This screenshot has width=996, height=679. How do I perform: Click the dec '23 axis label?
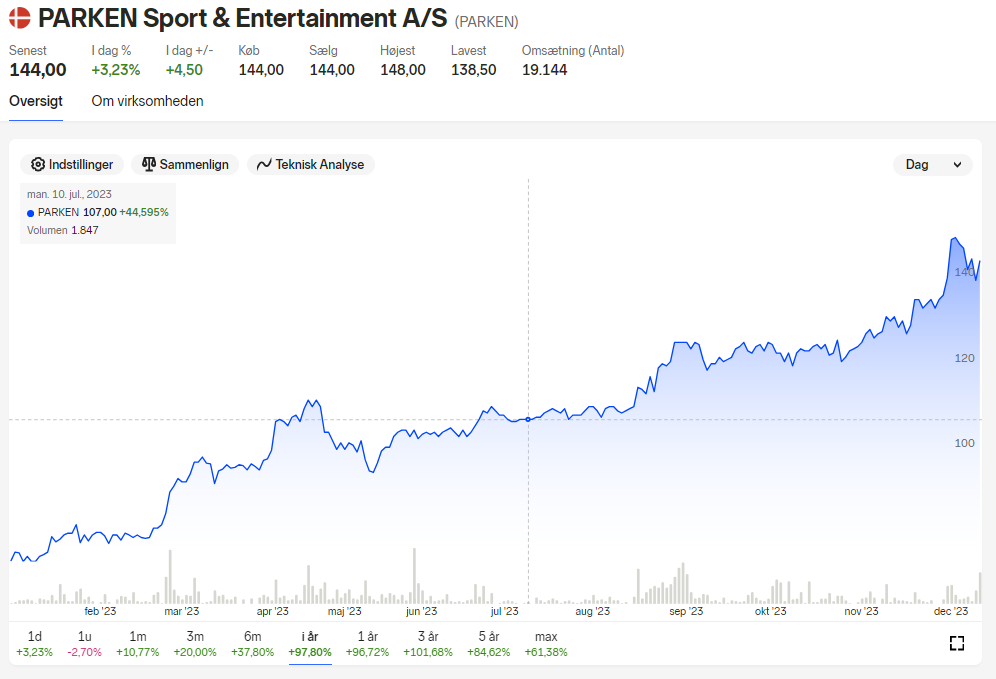point(951,611)
